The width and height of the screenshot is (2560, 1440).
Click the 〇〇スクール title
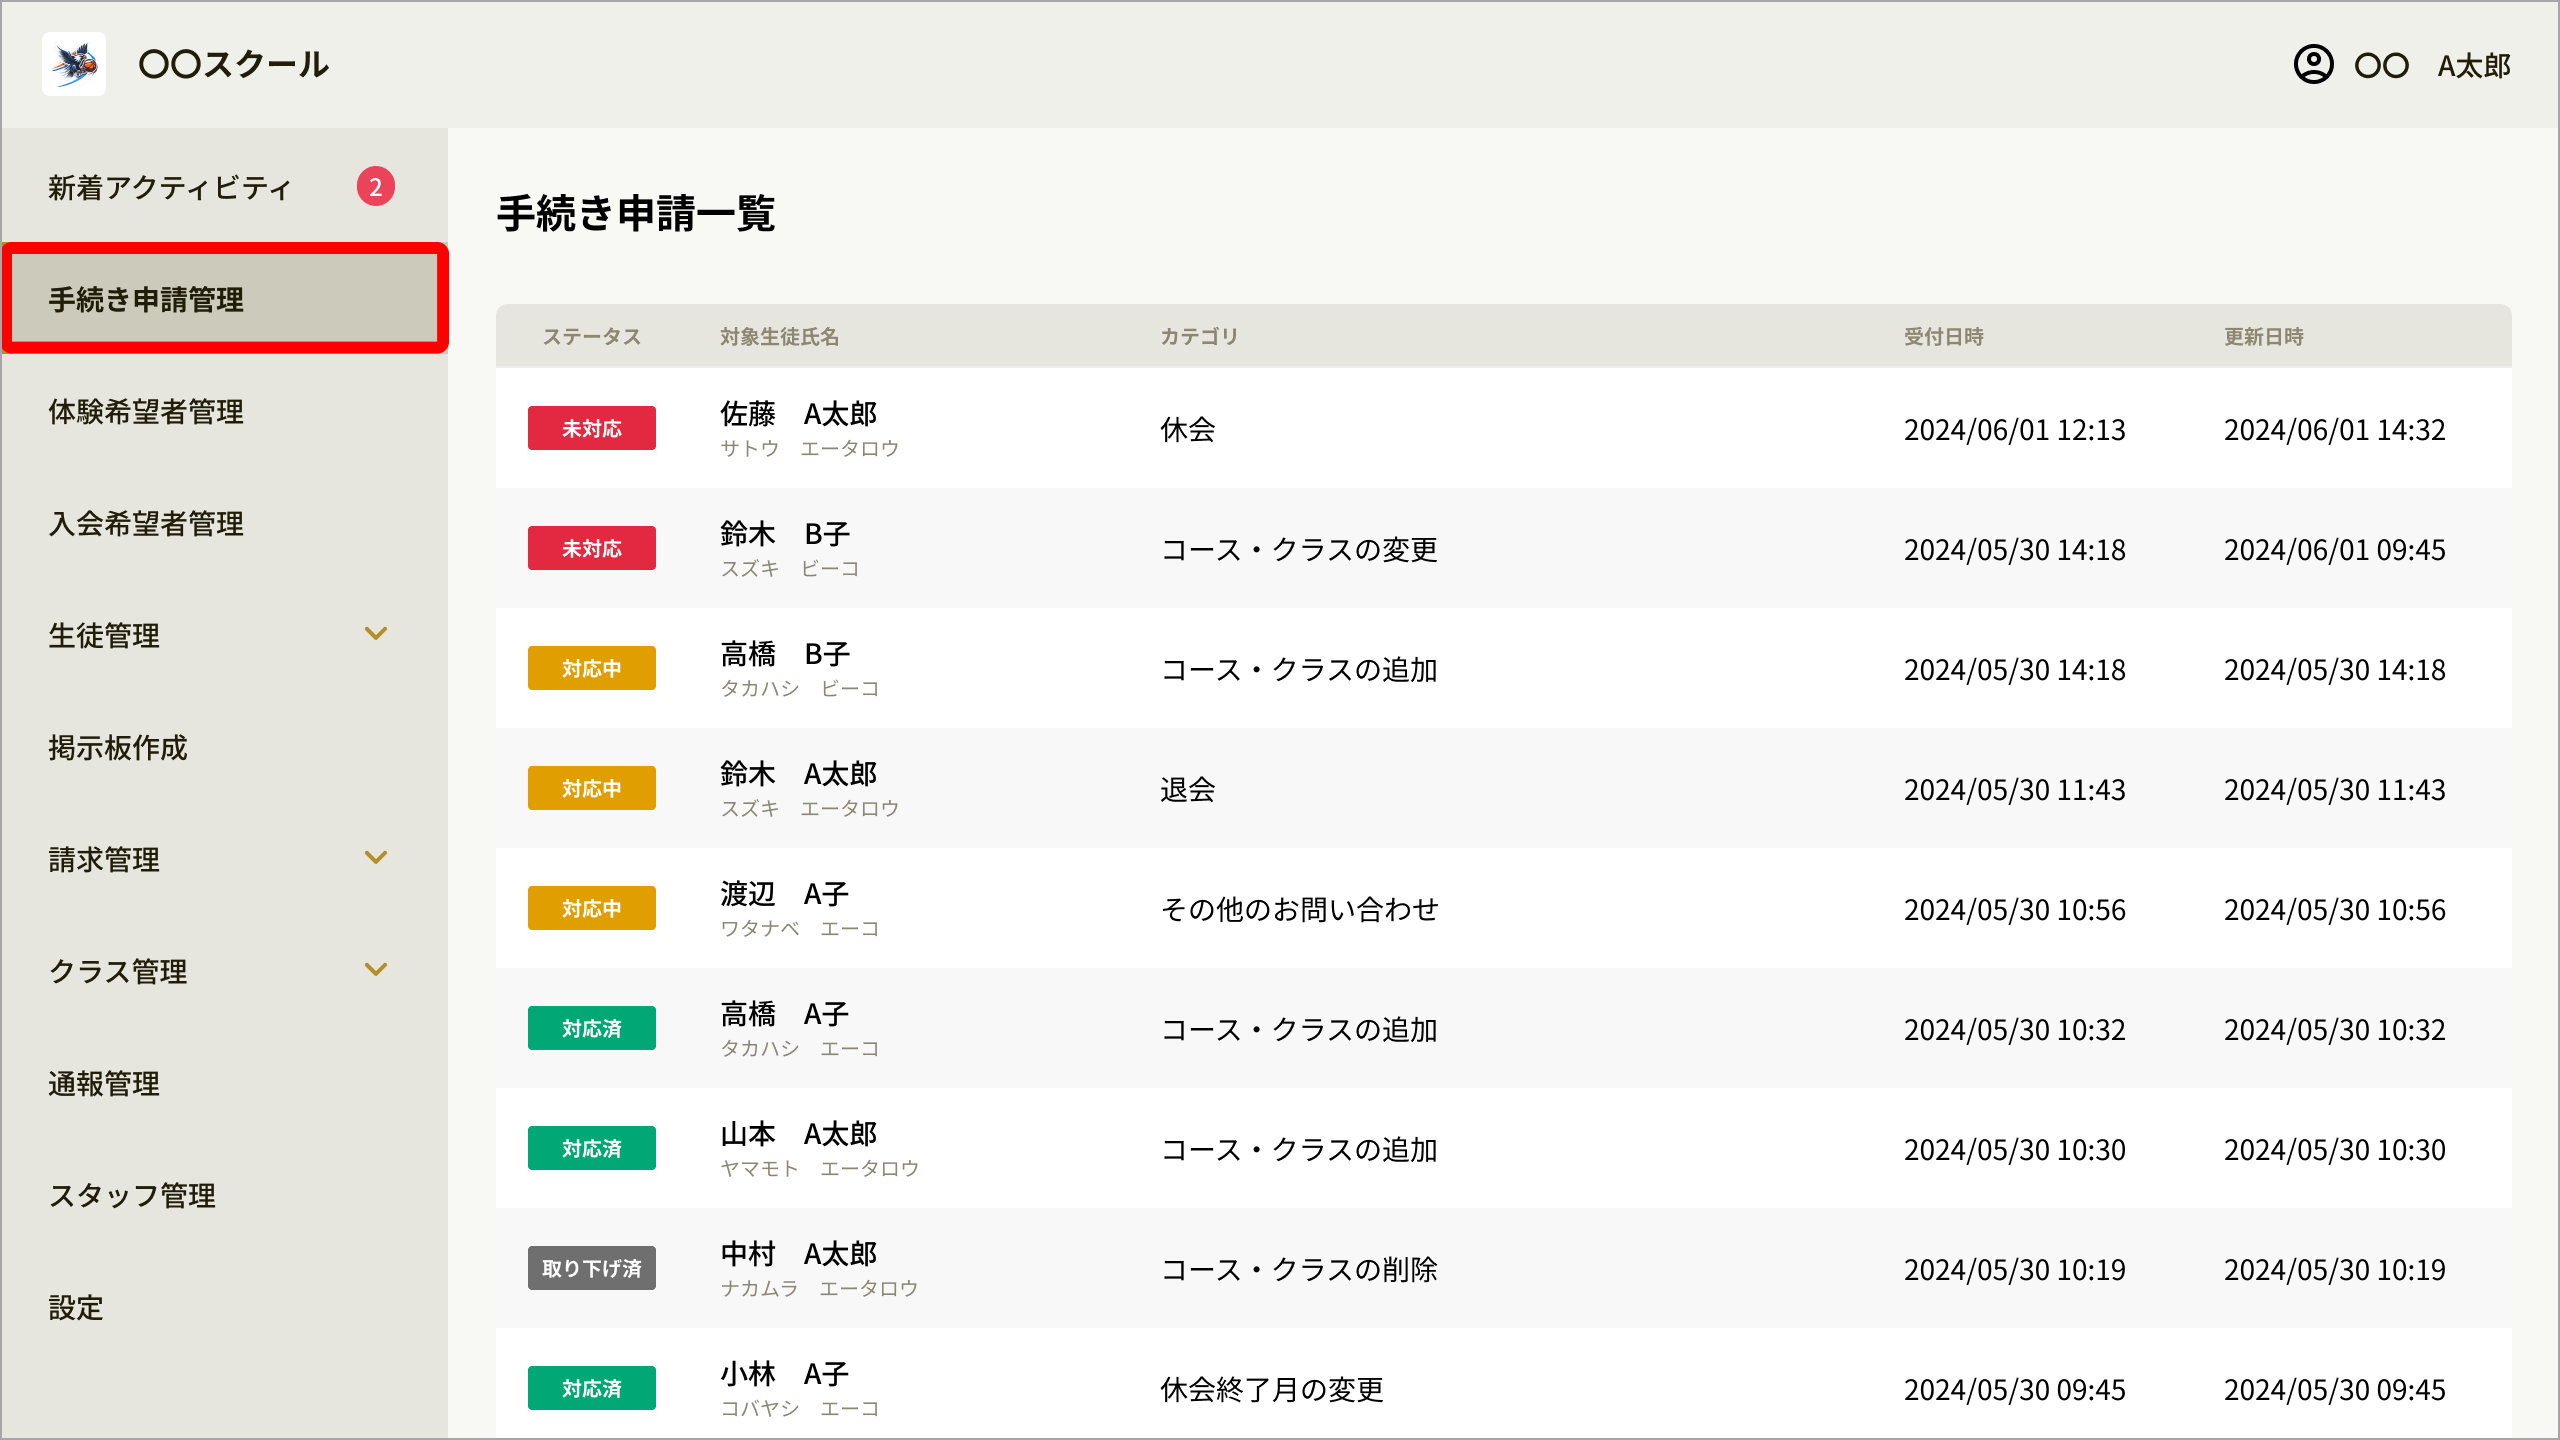[234, 65]
